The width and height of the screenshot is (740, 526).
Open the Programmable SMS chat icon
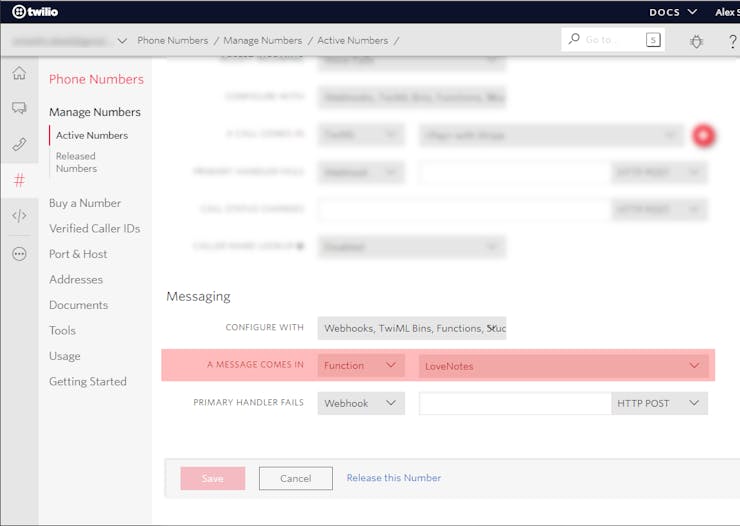click(19, 108)
